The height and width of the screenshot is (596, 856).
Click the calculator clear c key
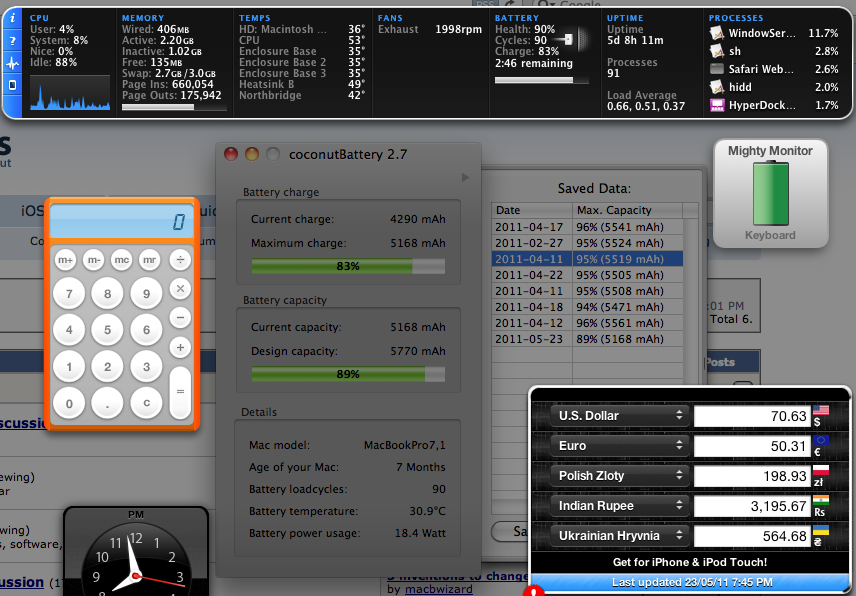(146, 403)
